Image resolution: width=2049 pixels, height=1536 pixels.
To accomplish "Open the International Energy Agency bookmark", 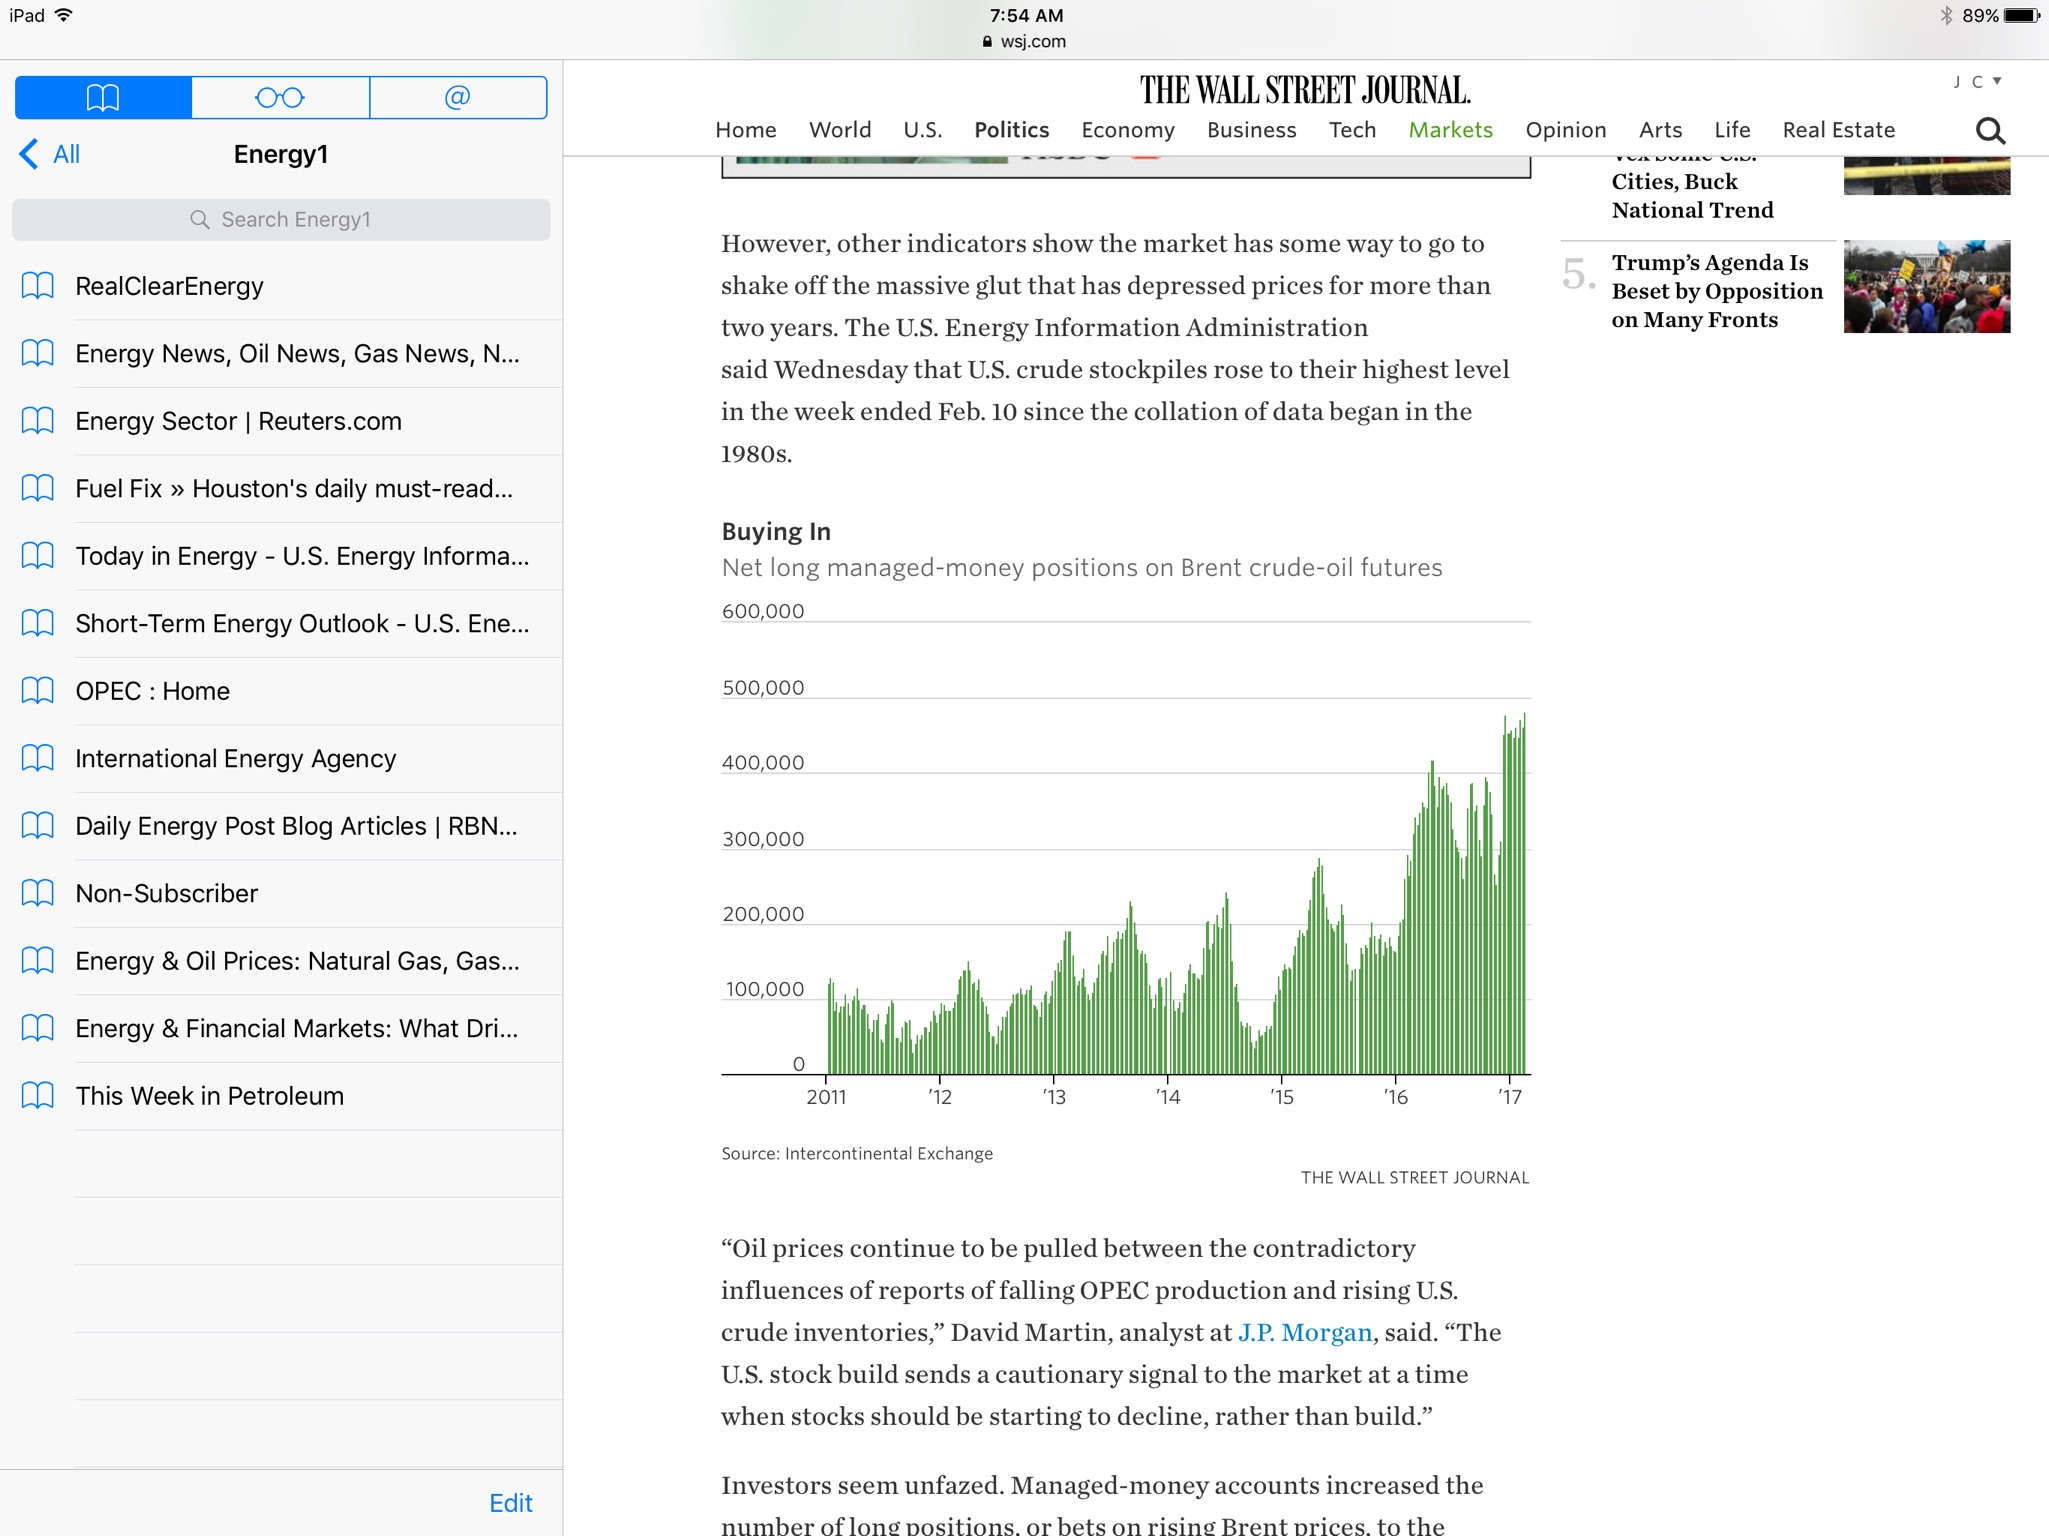I will click(236, 759).
